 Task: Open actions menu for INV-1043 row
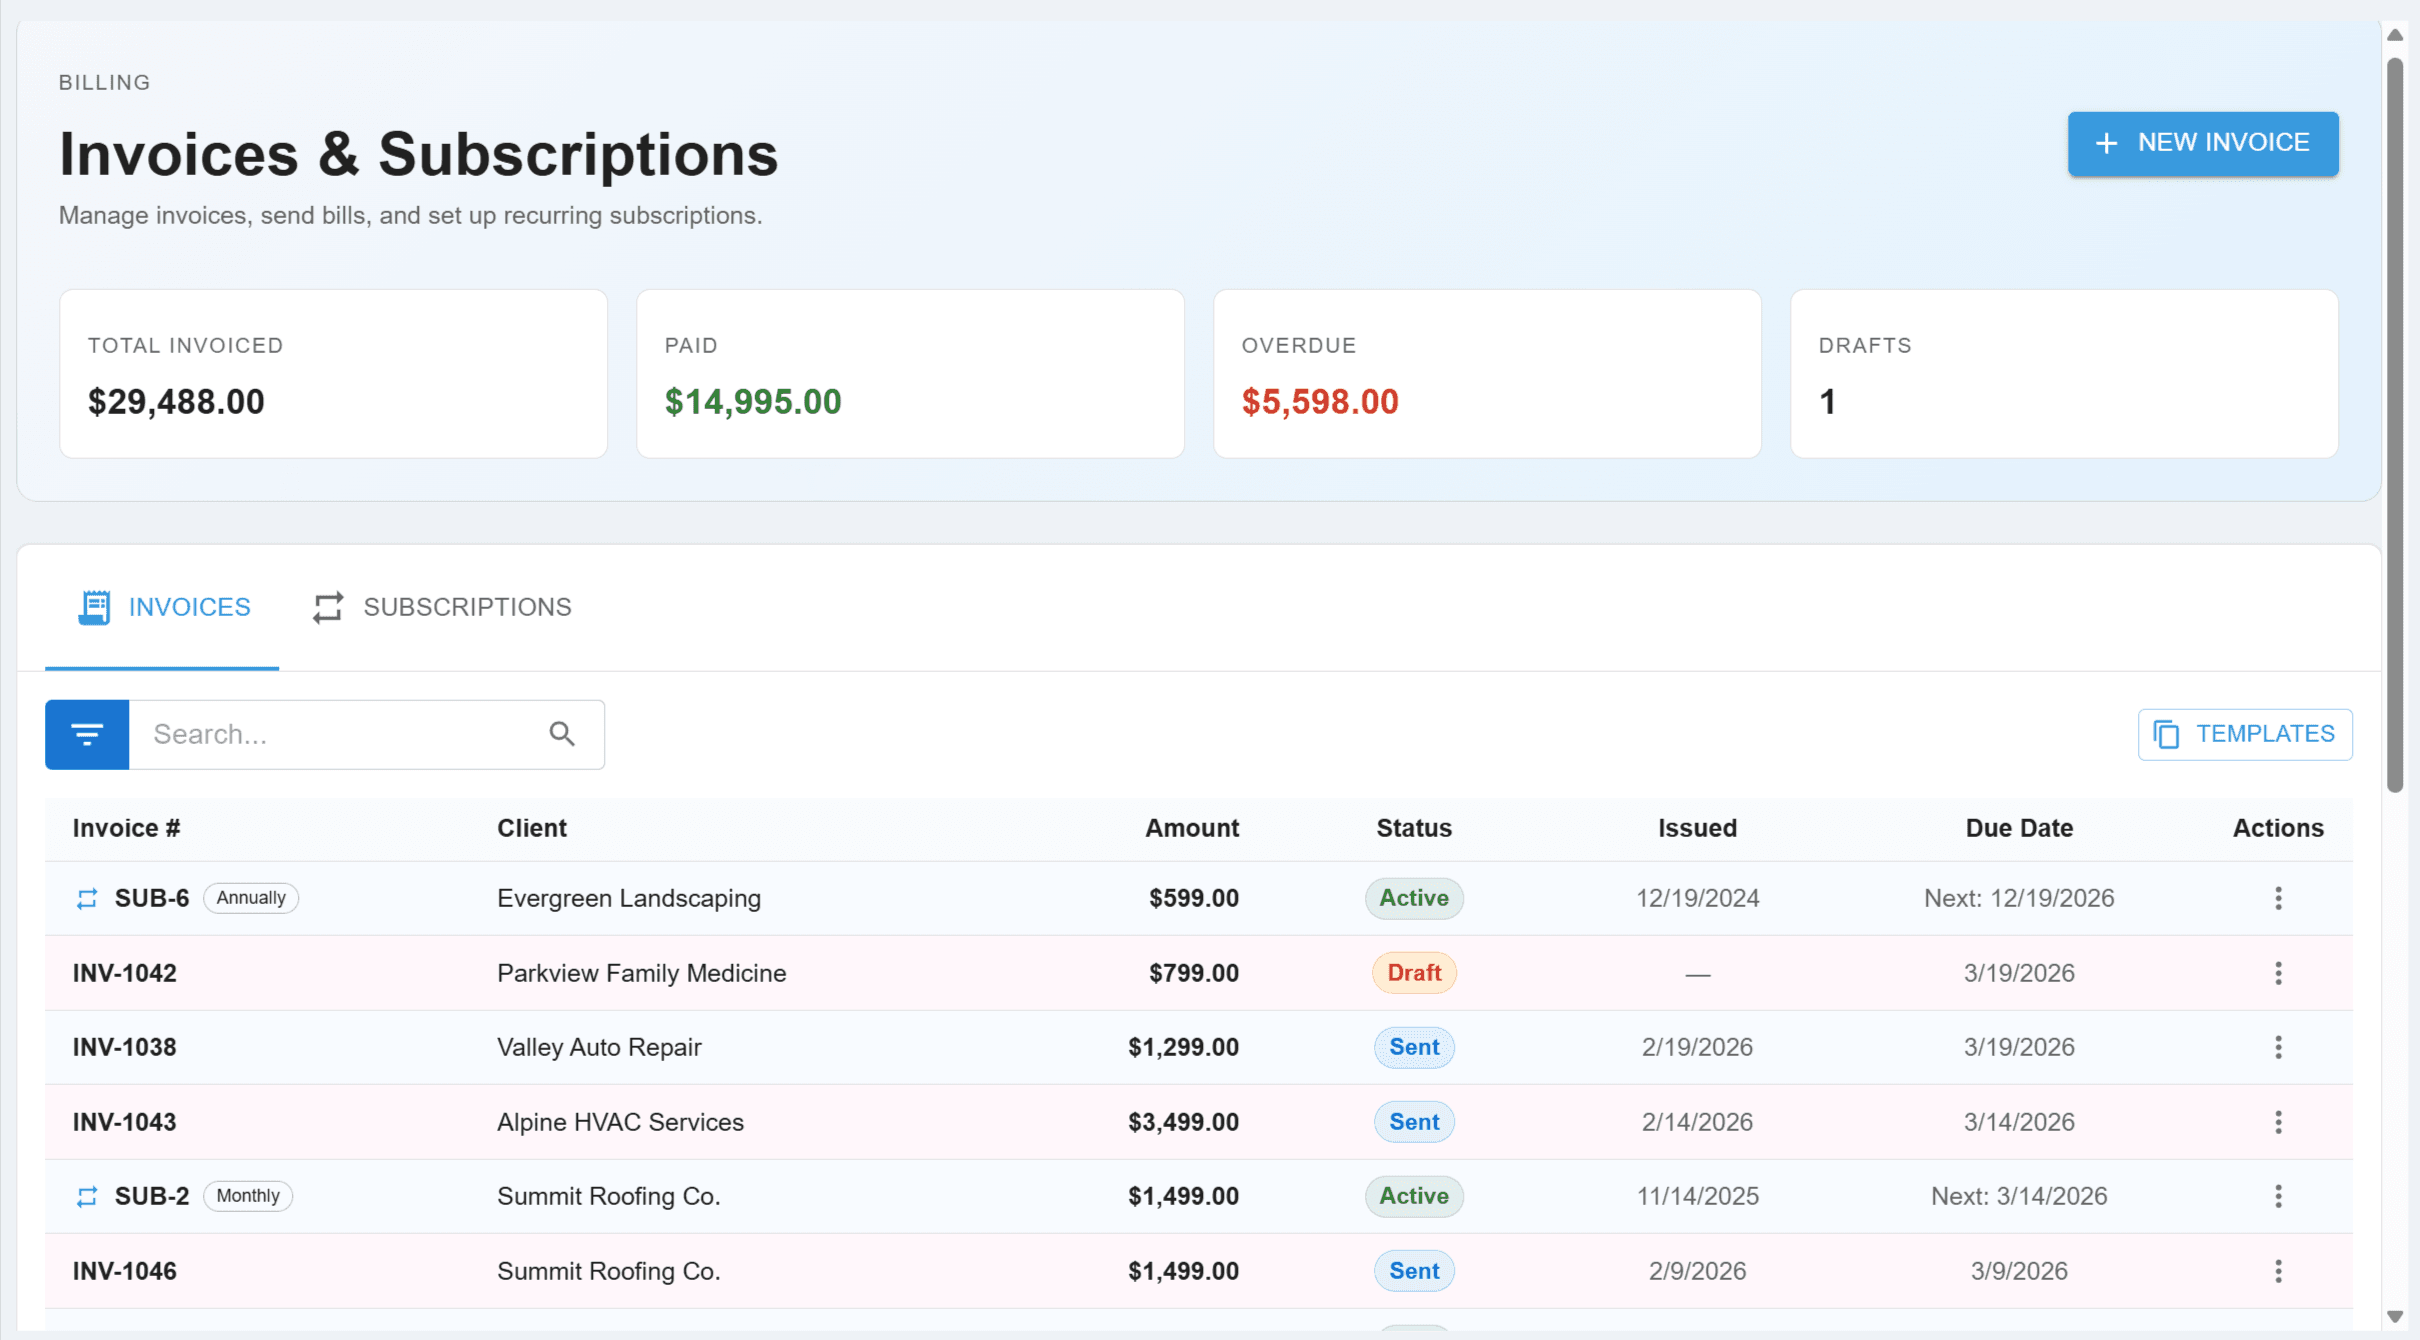tap(2278, 1122)
